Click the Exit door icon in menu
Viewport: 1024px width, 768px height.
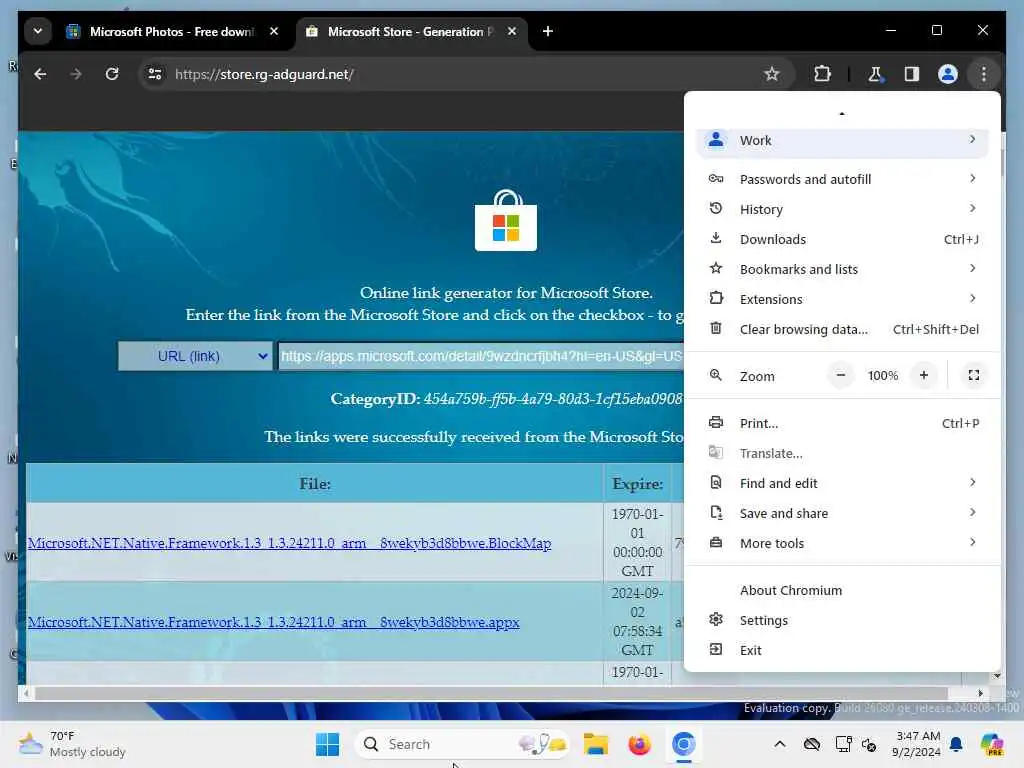pos(716,650)
